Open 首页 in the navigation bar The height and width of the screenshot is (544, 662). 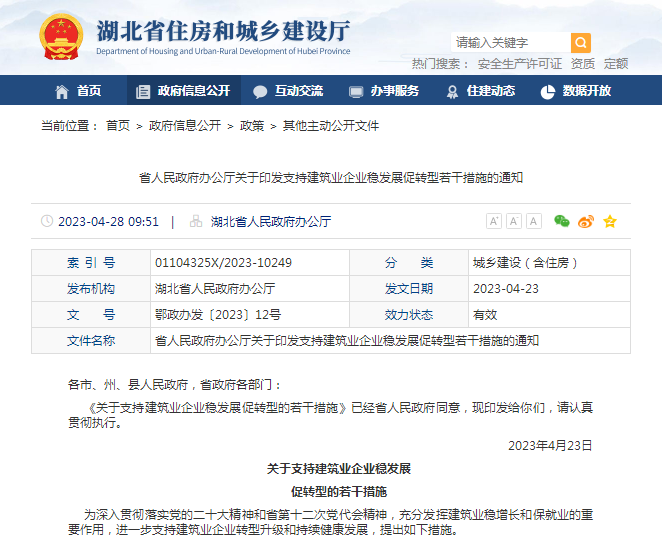coord(78,91)
